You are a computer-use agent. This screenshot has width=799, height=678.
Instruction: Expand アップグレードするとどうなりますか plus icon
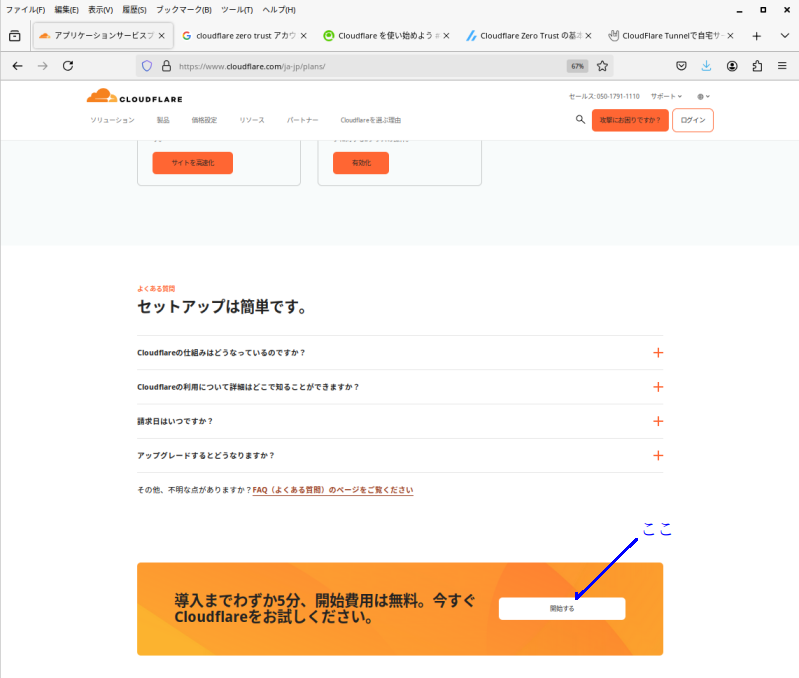tap(658, 455)
